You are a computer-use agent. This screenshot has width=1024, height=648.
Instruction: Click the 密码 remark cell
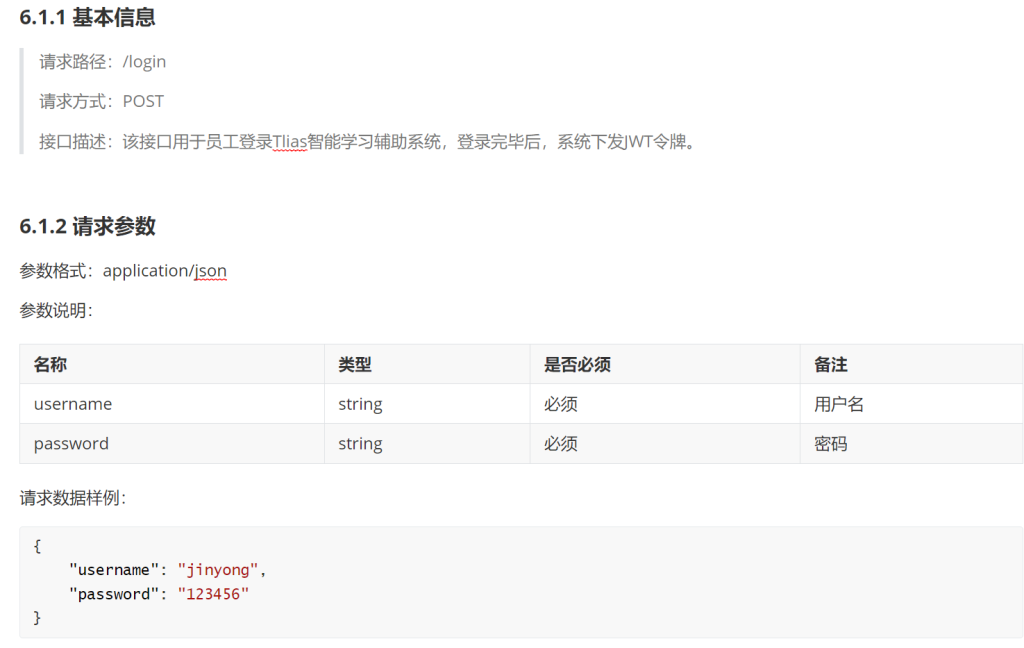coord(831,444)
